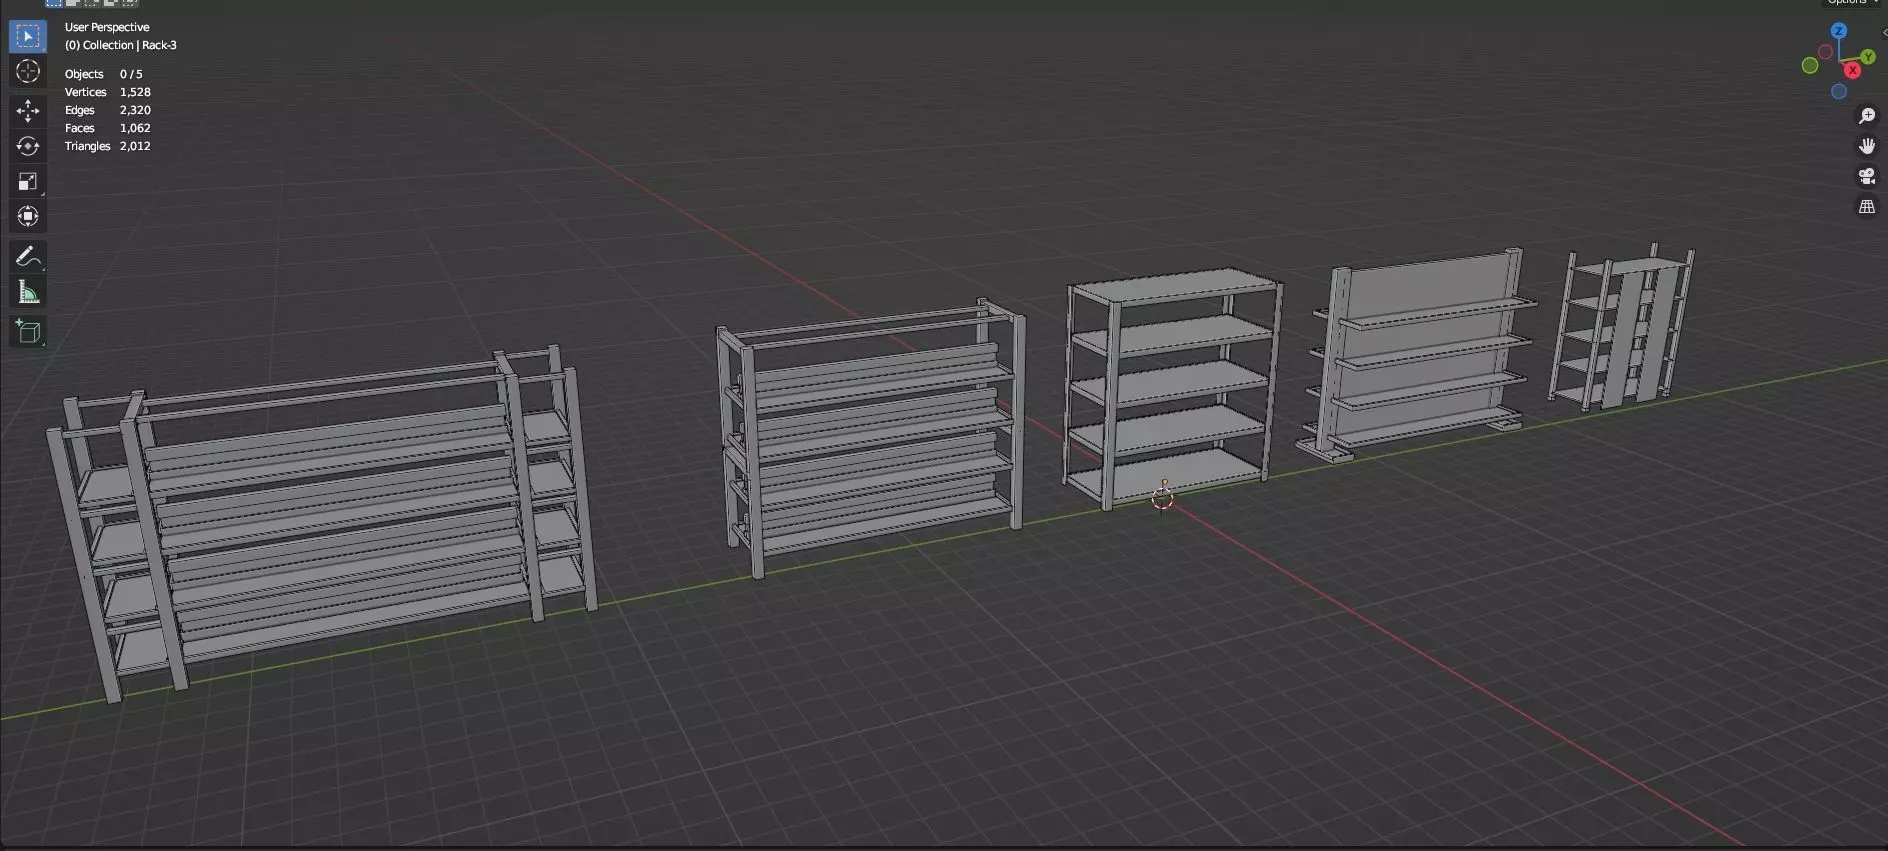This screenshot has width=1888, height=851.
Task: Select the open five-shelf rack
Action: pos(1172,388)
